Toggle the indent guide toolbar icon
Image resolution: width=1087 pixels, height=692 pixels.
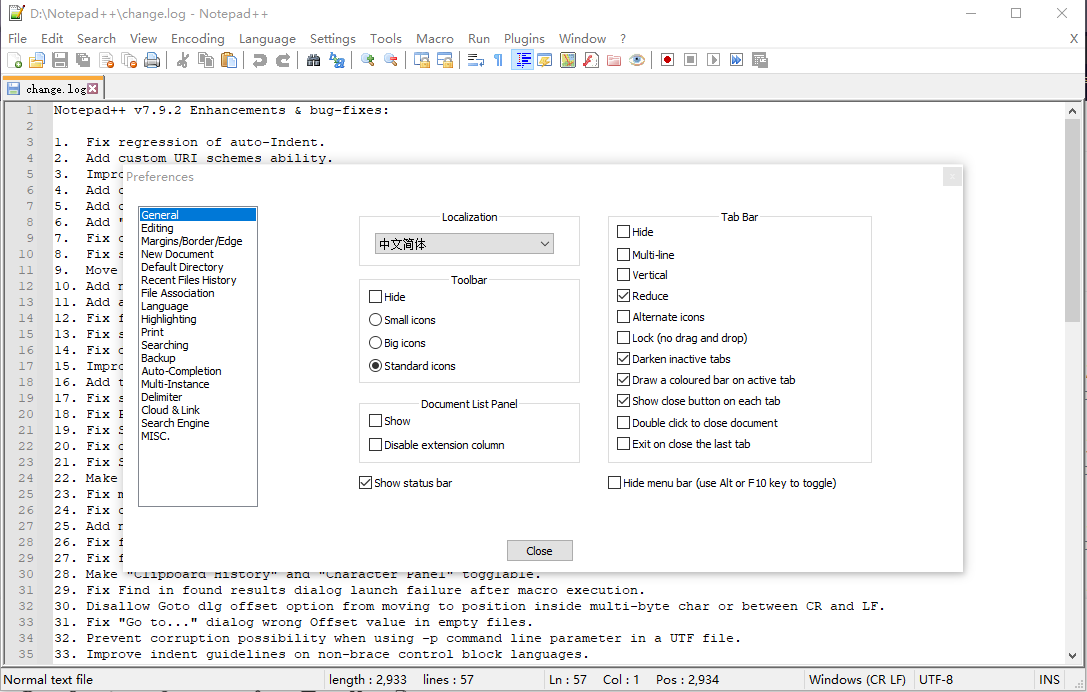pyautogui.click(x=522, y=60)
